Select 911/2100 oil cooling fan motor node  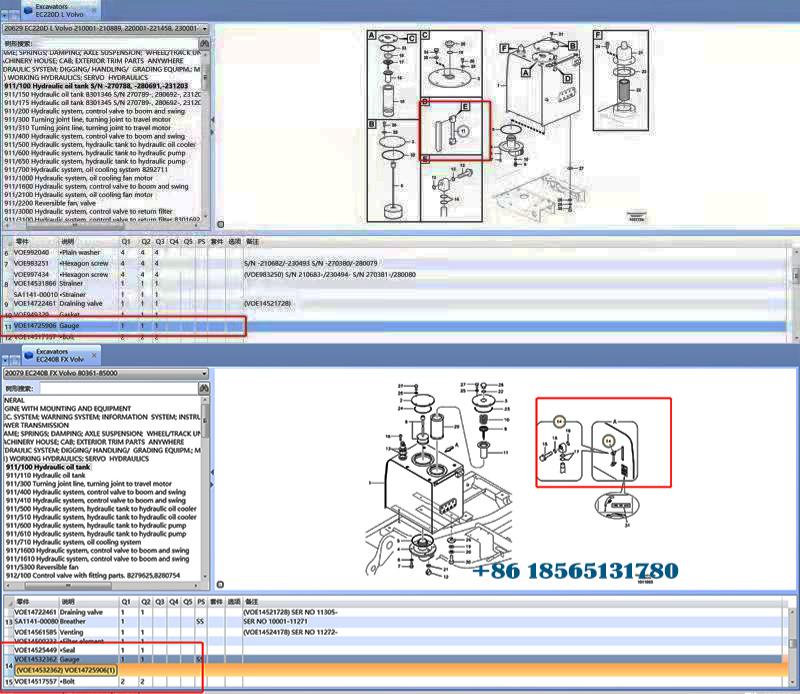(79, 194)
